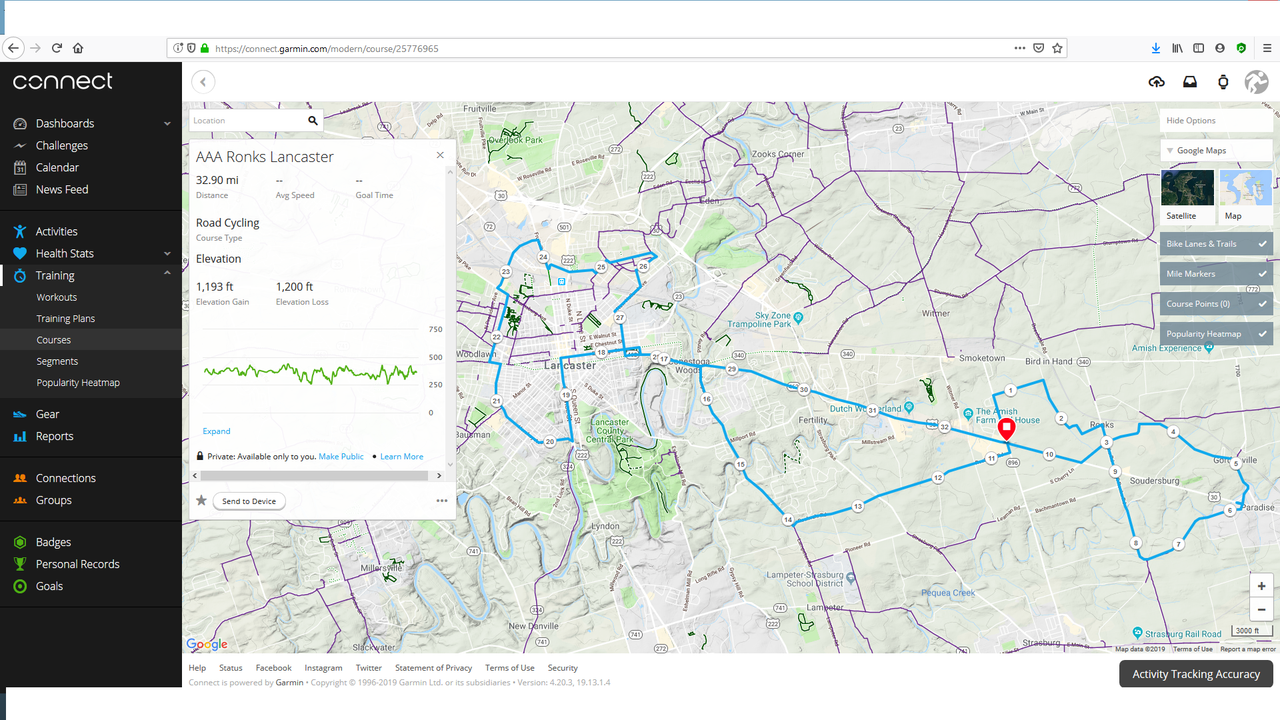Click the elevation profile graph
The height and width of the screenshot is (720, 1280).
tap(310, 372)
